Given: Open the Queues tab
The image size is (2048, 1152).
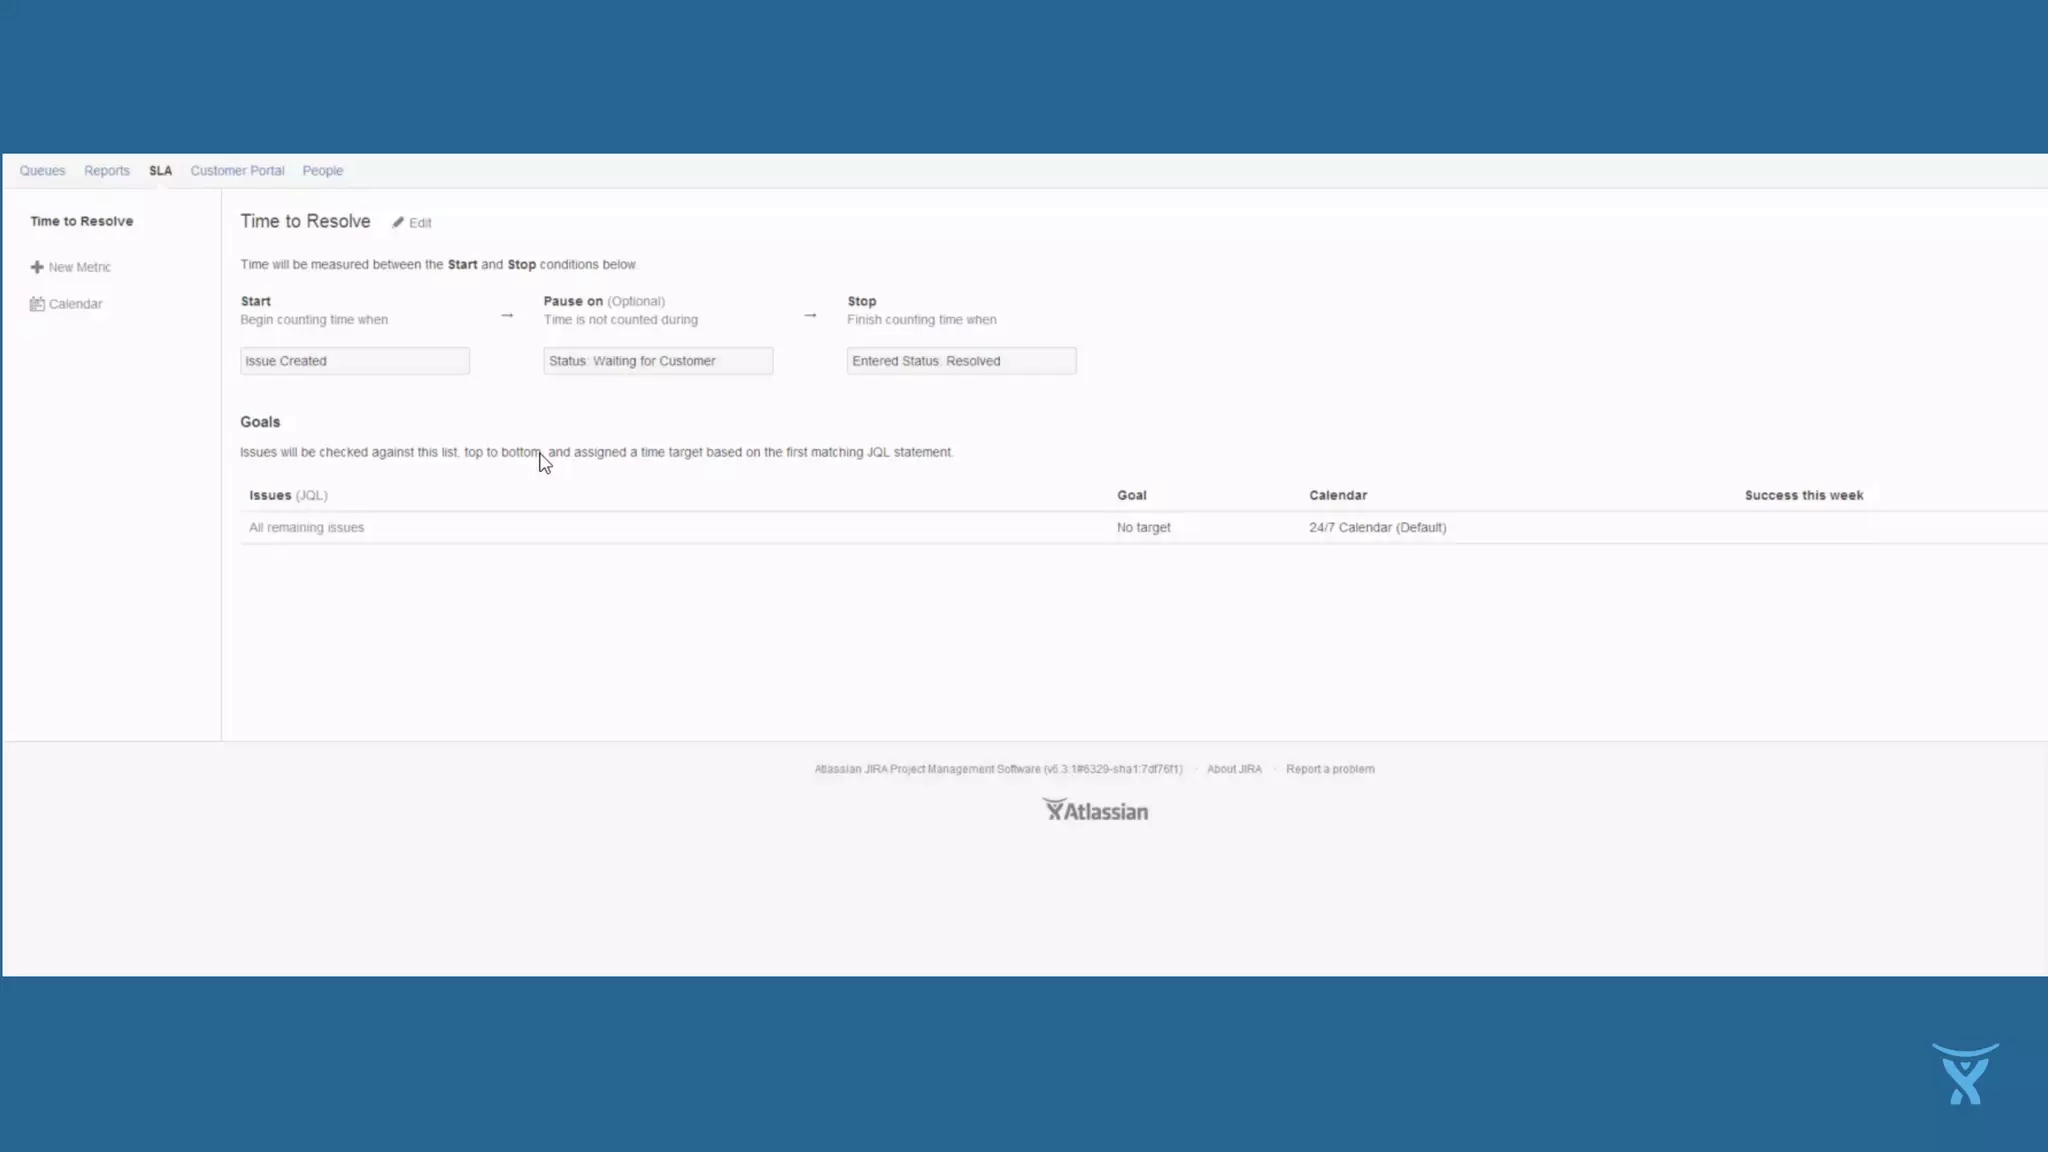Looking at the screenshot, I should (x=42, y=171).
